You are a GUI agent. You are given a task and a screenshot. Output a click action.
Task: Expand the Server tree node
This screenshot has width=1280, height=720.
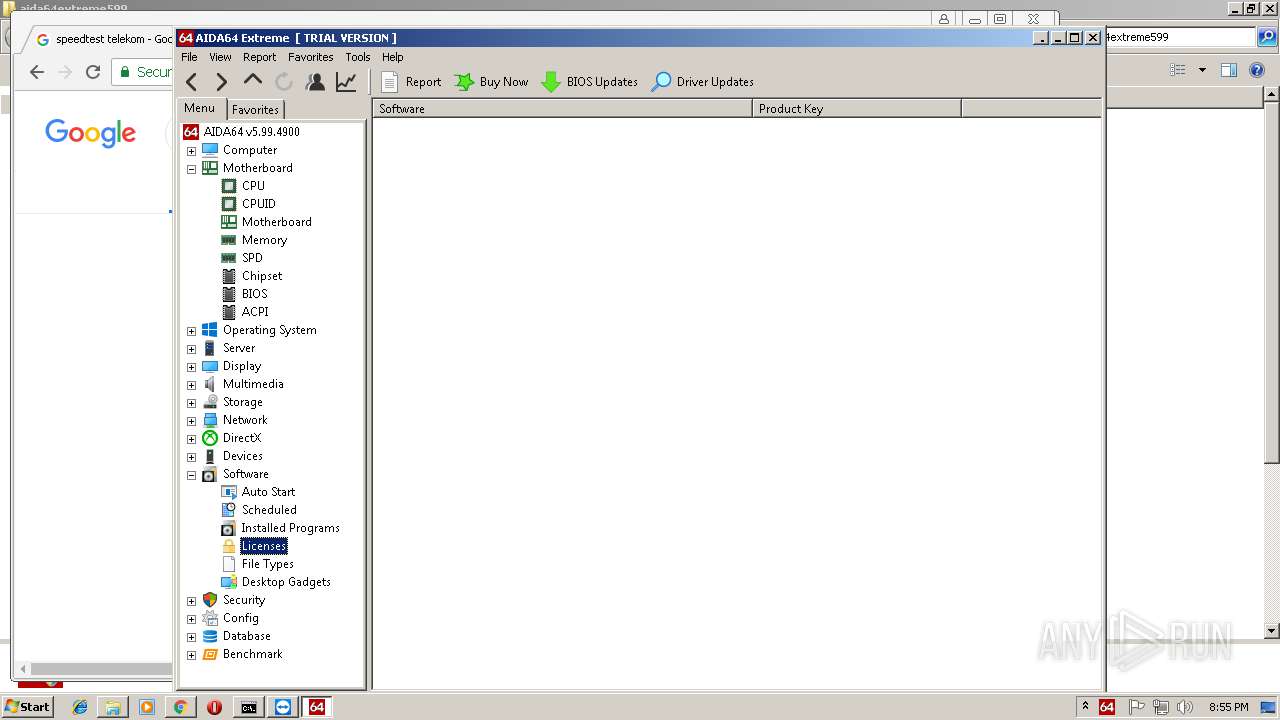pyautogui.click(x=192, y=349)
